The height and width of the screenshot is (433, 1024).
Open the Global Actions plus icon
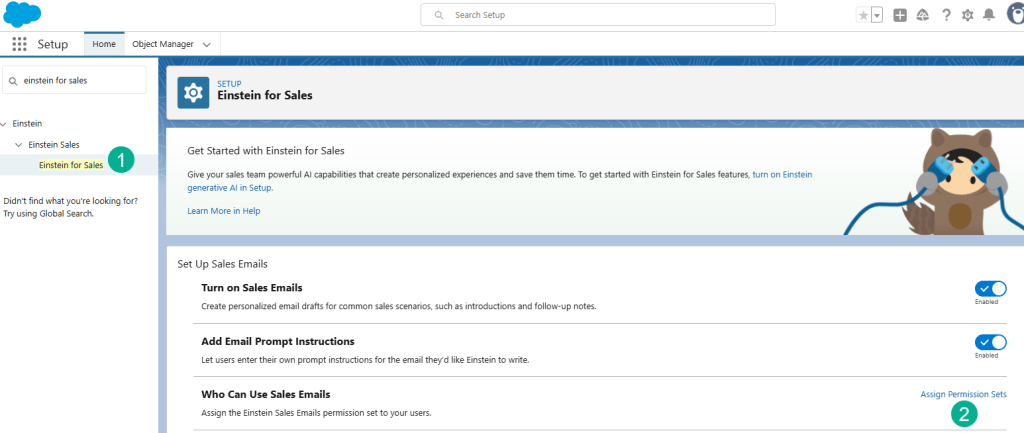point(900,15)
